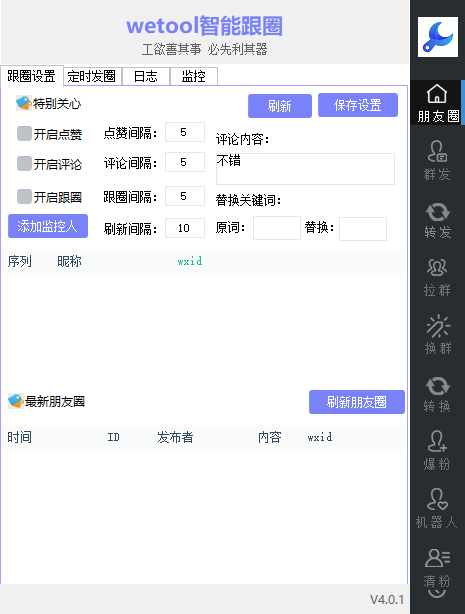Check the 开启跟圈 checkbox
Image resolution: width=465 pixels, height=614 pixels.
click(24, 197)
